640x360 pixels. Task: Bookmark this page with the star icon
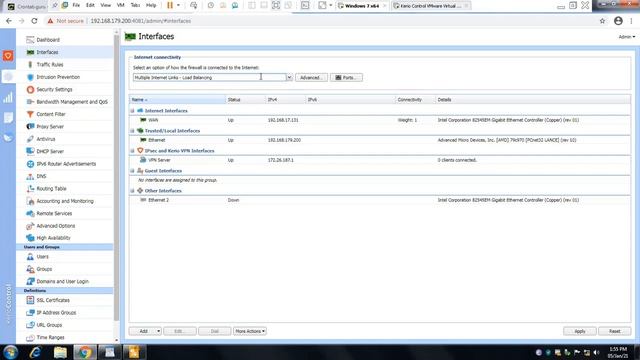tap(602, 21)
